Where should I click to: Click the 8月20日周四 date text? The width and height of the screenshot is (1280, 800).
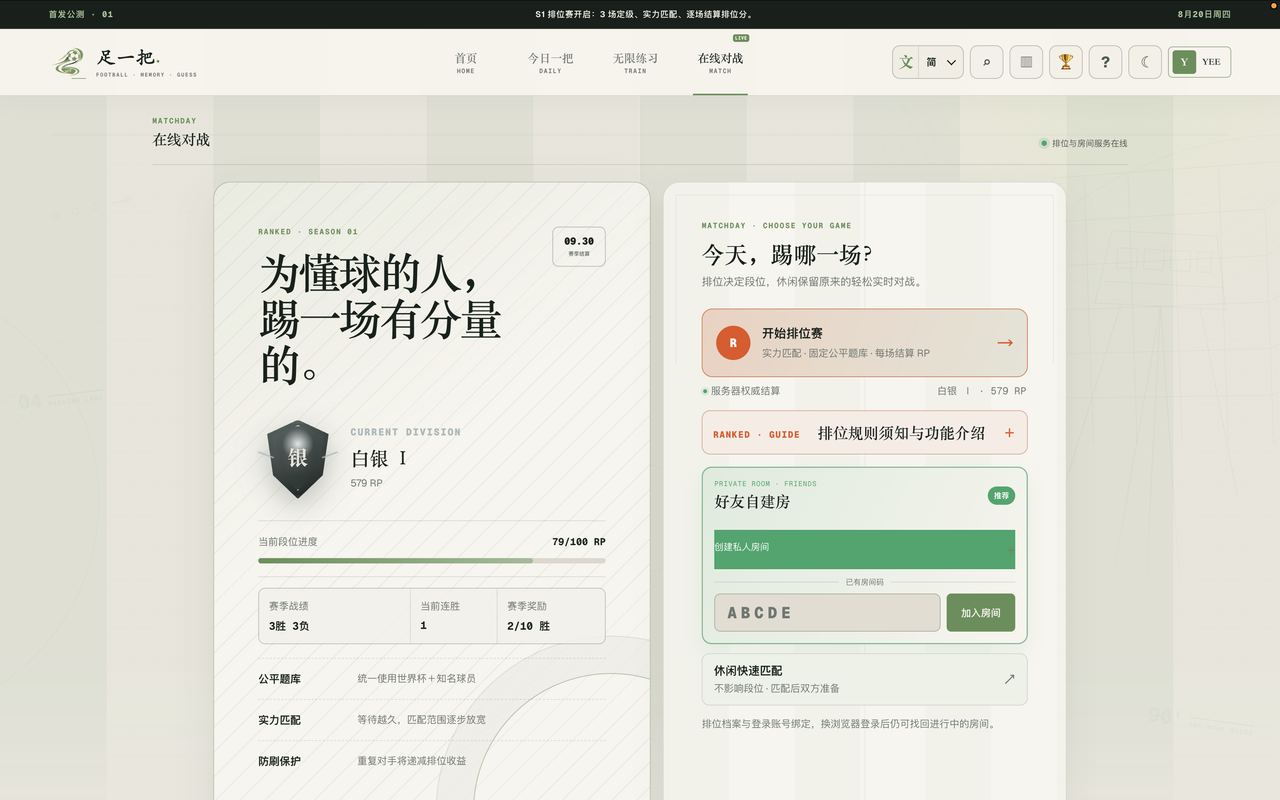coord(1204,14)
